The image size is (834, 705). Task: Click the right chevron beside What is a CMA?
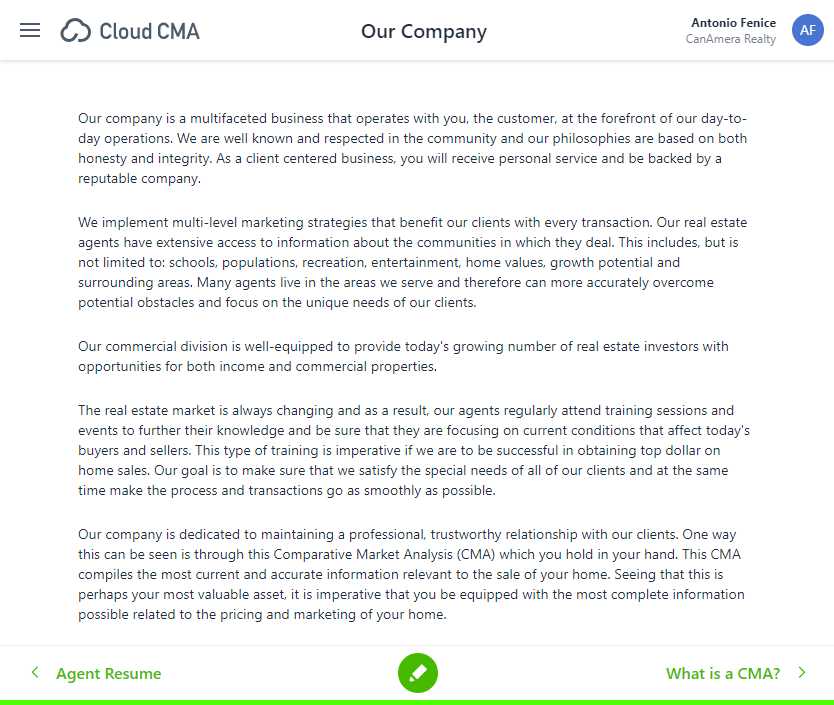click(x=802, y=673)
